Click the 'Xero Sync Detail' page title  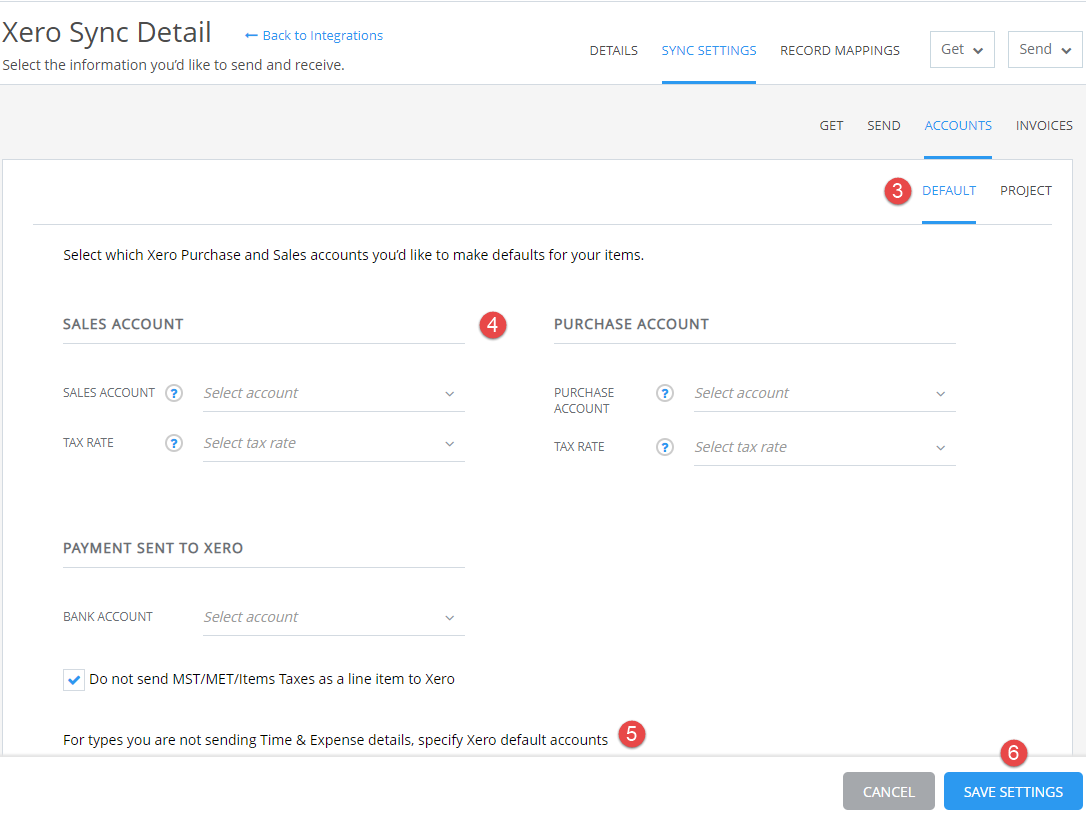(x=107, y=33)
